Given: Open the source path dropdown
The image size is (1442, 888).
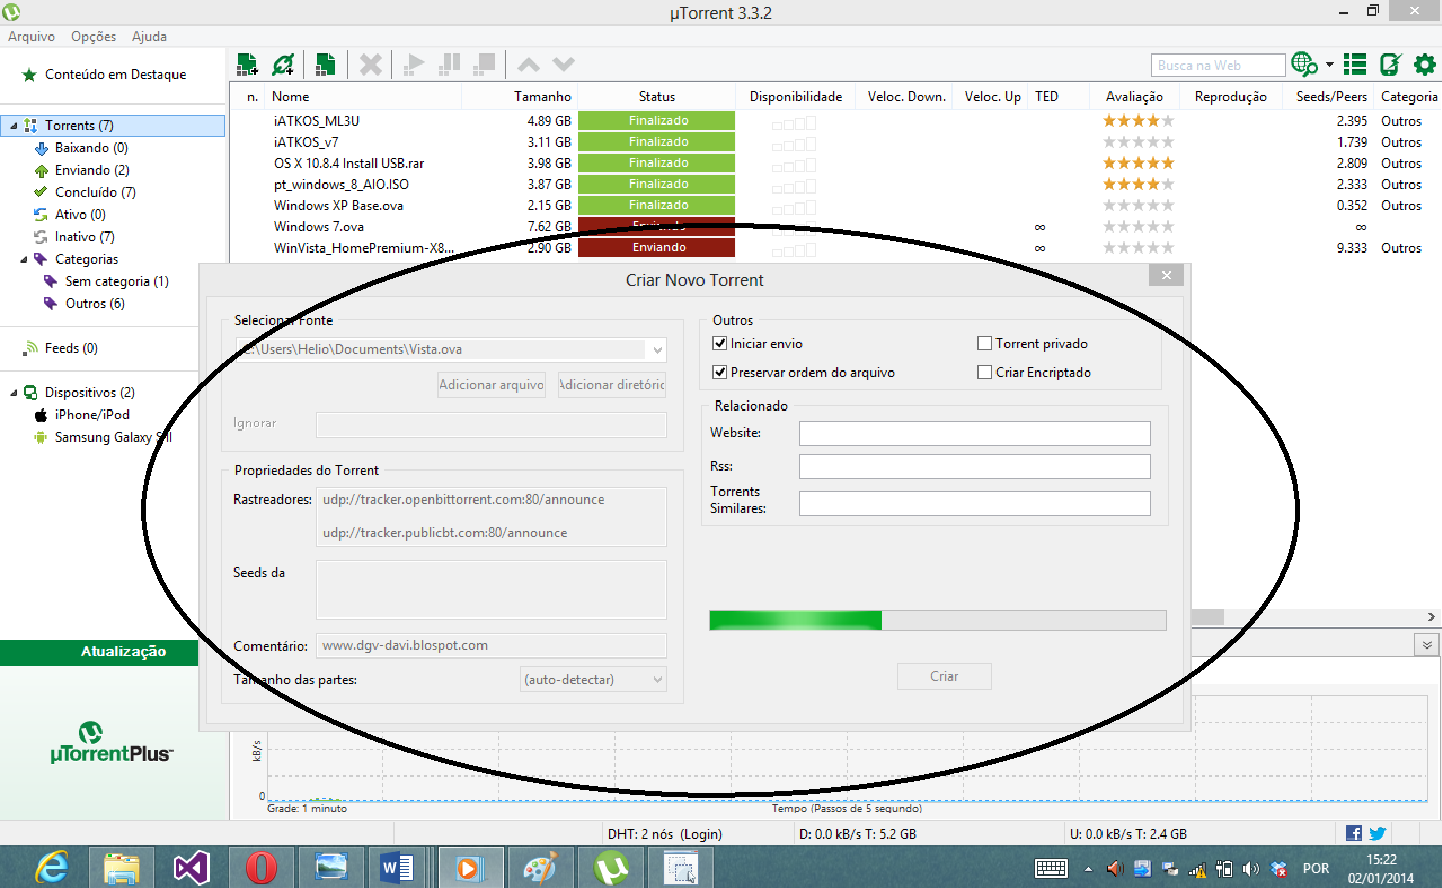Looking at the screenshot, I should point(657,350).
